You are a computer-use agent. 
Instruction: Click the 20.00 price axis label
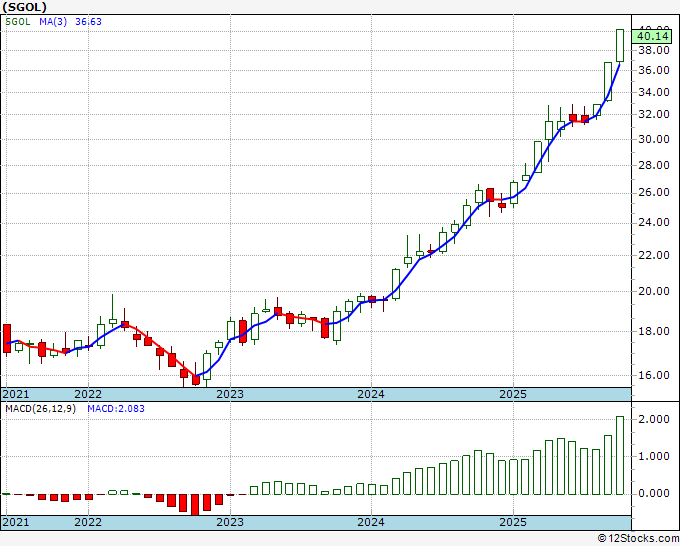654,291
